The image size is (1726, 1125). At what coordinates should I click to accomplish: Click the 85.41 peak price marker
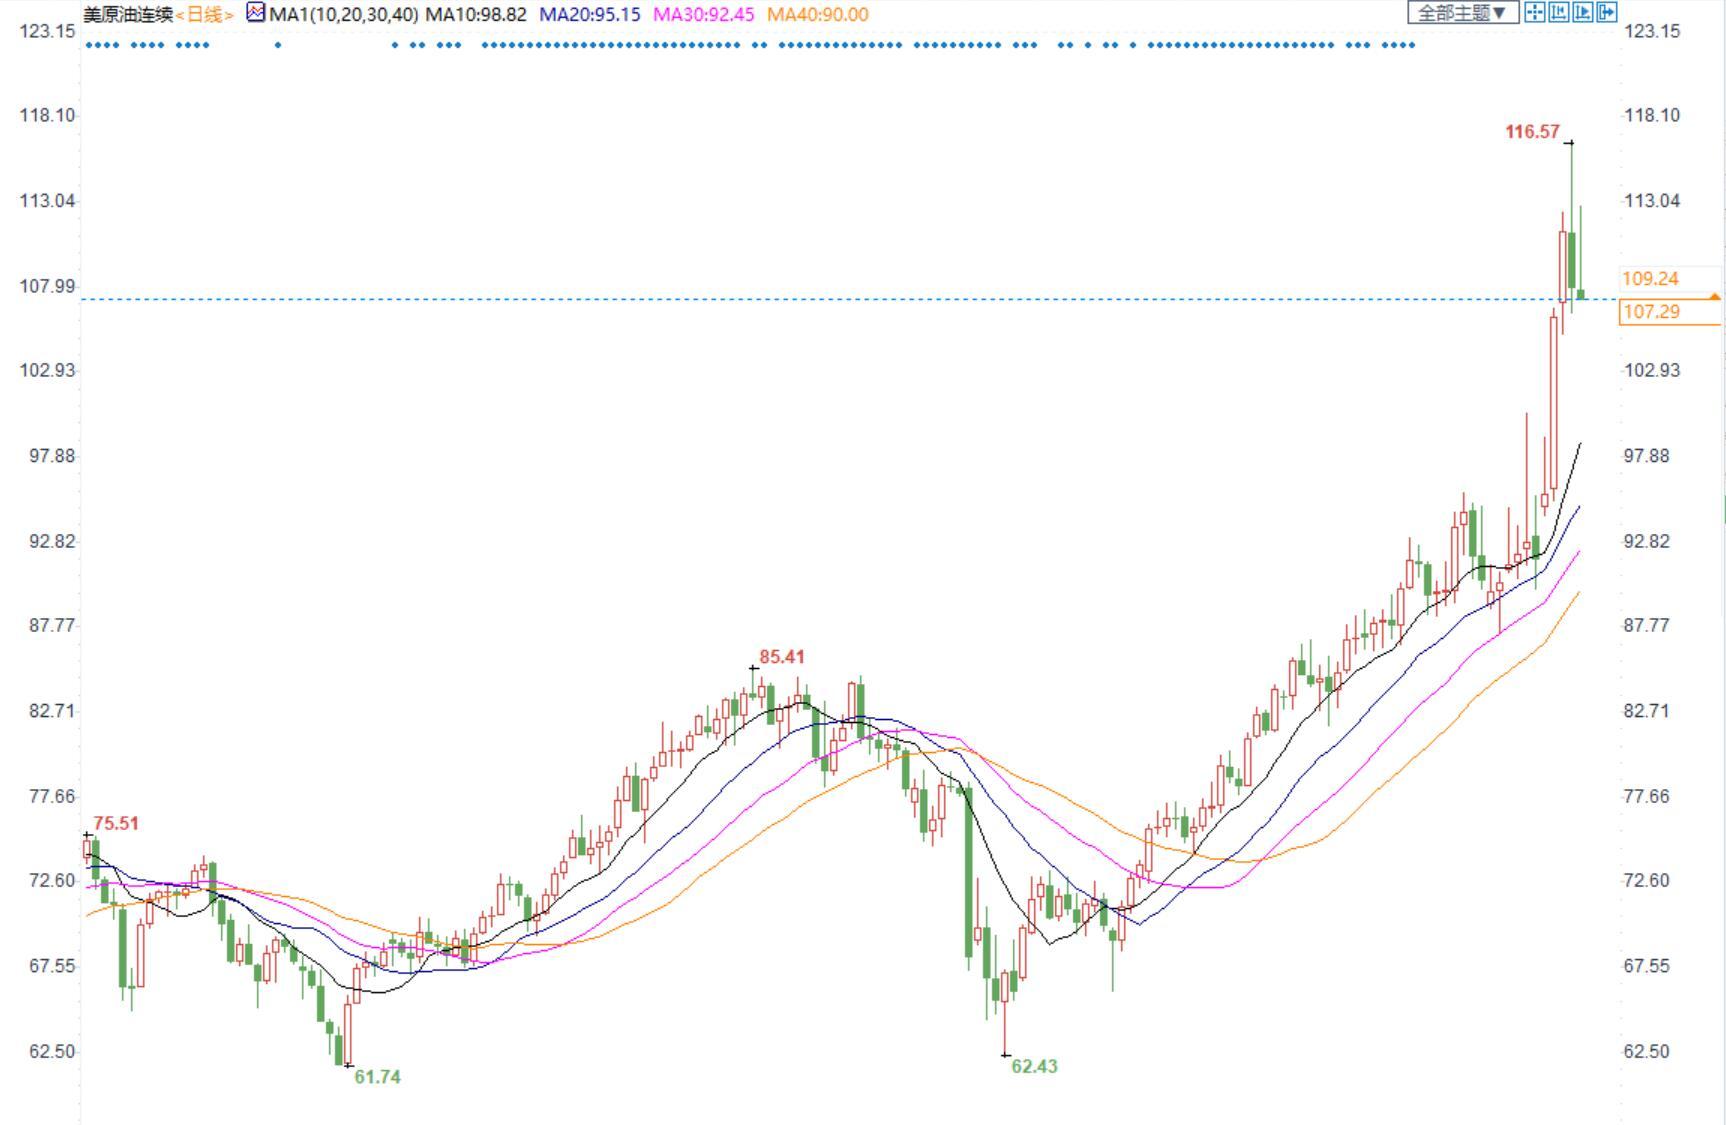coord(781,657)
